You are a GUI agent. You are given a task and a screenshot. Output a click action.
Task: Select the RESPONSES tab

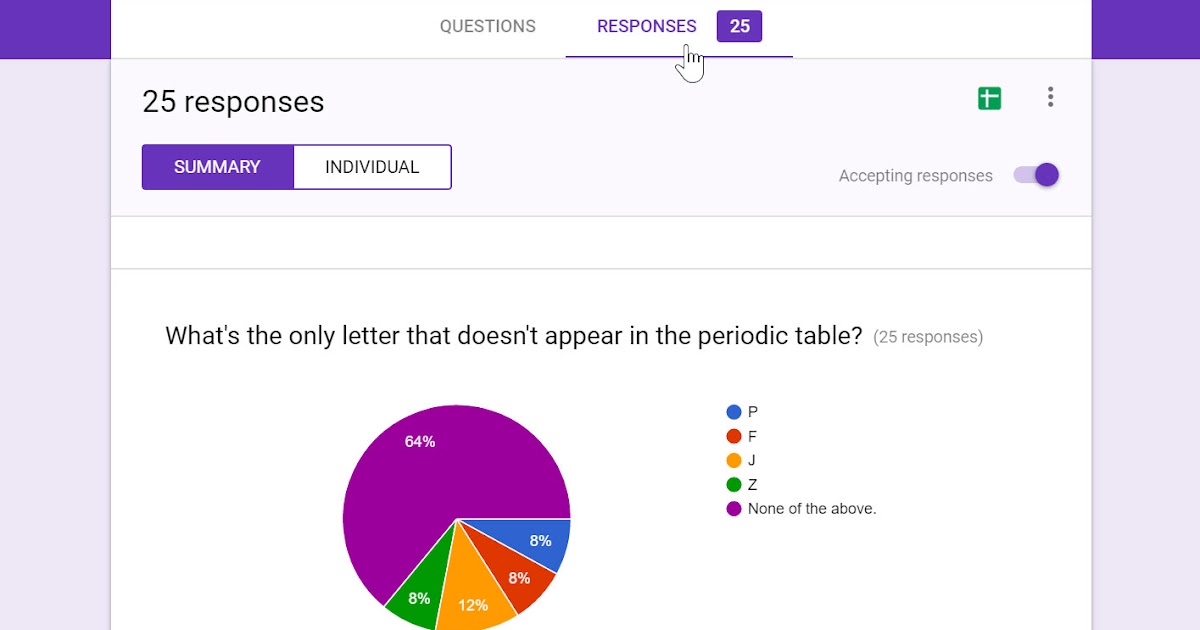click(x=647, y=27)
